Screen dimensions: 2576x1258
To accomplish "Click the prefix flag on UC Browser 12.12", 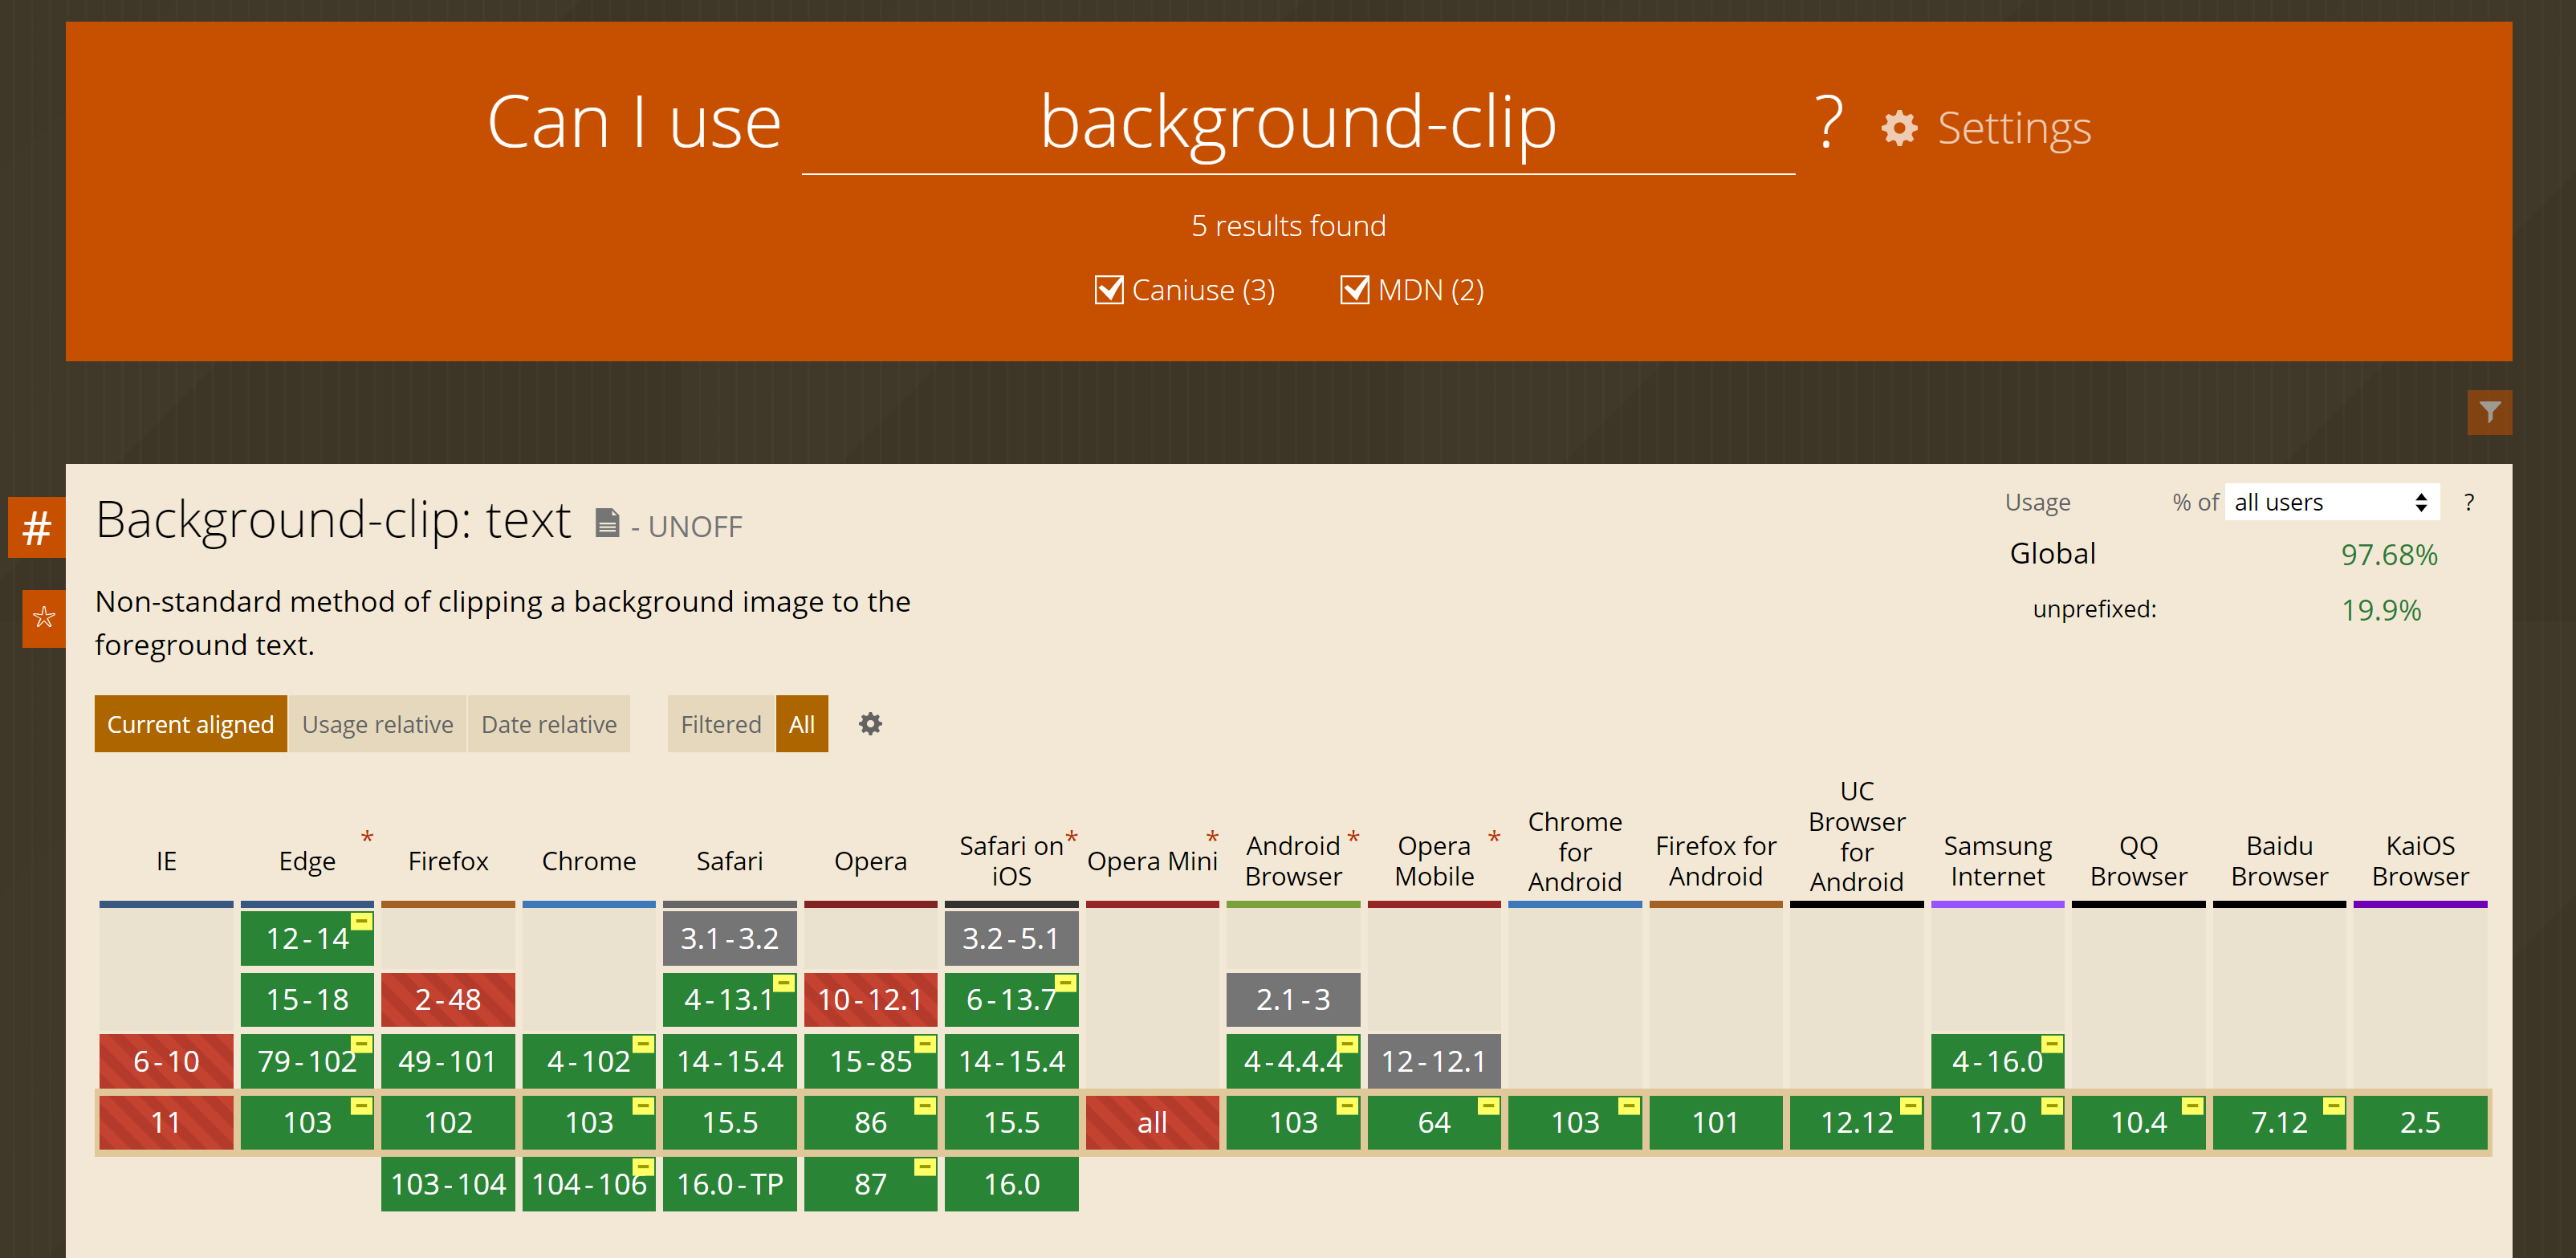I will click(x=1911, y=1106).
